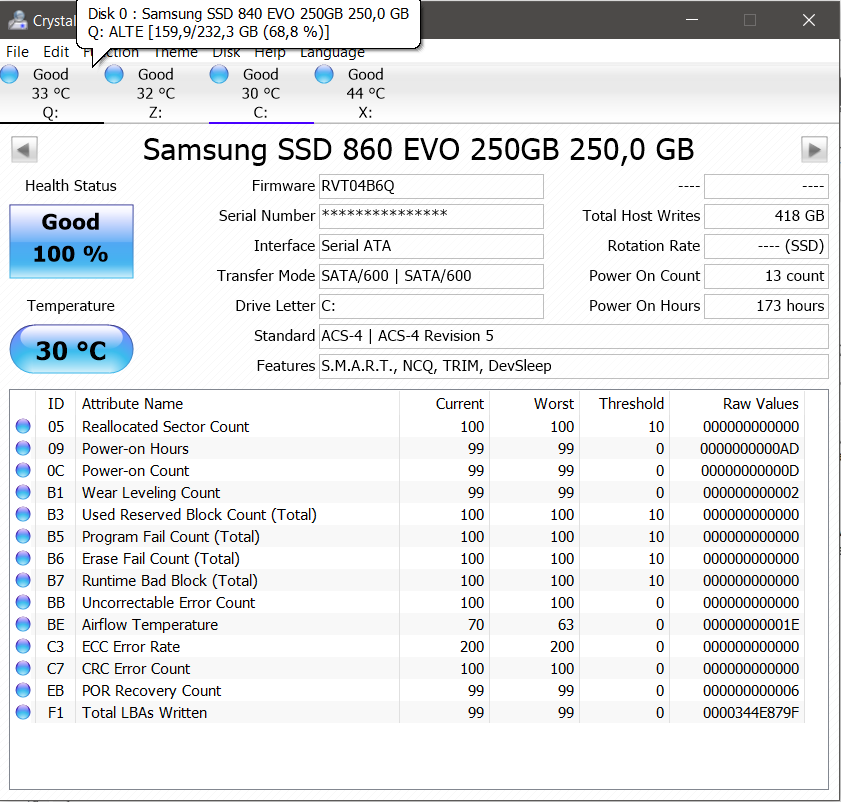This screenshot has height=802, width=841.
Task: Click the Worst column header
Action: [554, 404]
